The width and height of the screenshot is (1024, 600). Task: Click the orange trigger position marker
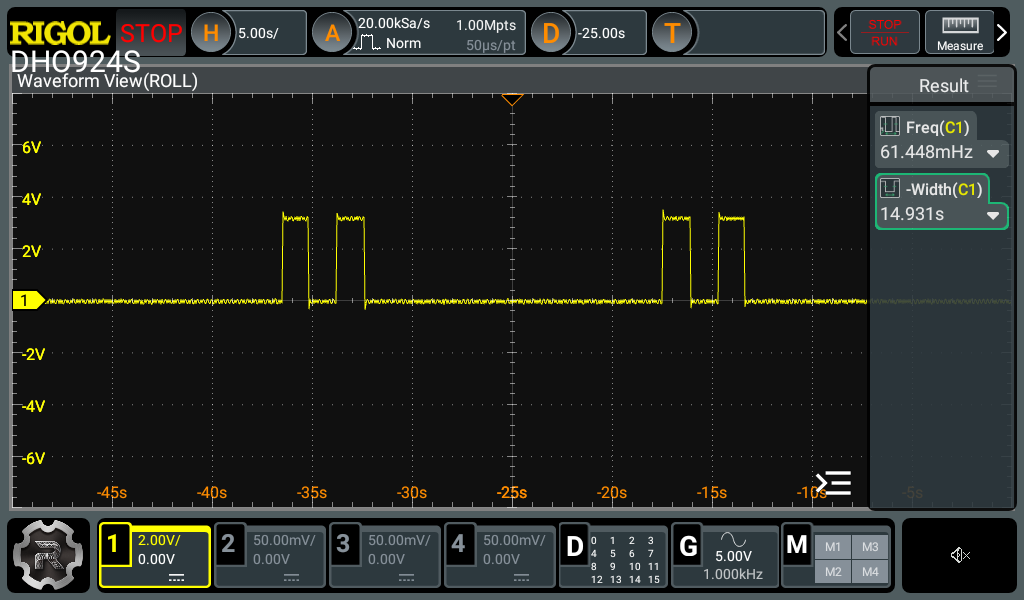512,100
